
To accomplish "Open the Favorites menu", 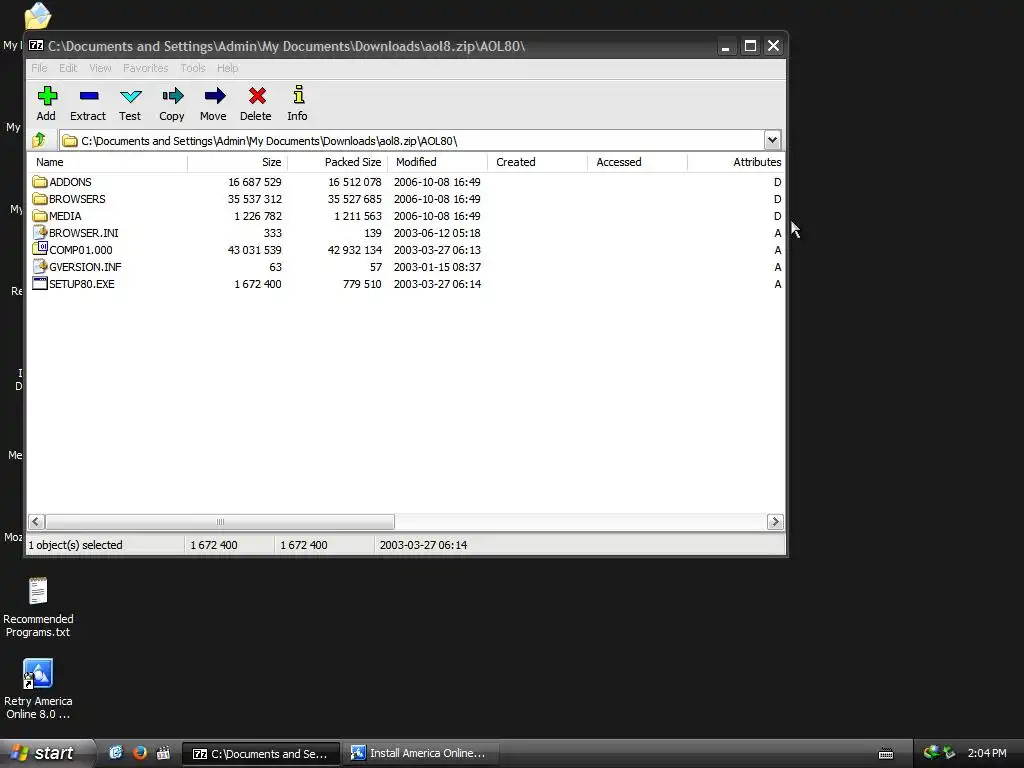I will pyautogui.click(x=146, y=68).
